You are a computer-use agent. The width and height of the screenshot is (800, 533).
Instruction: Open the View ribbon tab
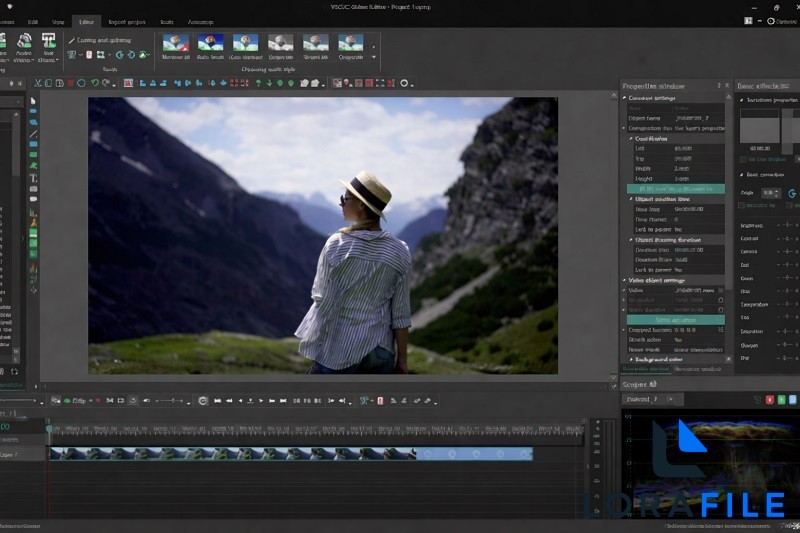58,22
